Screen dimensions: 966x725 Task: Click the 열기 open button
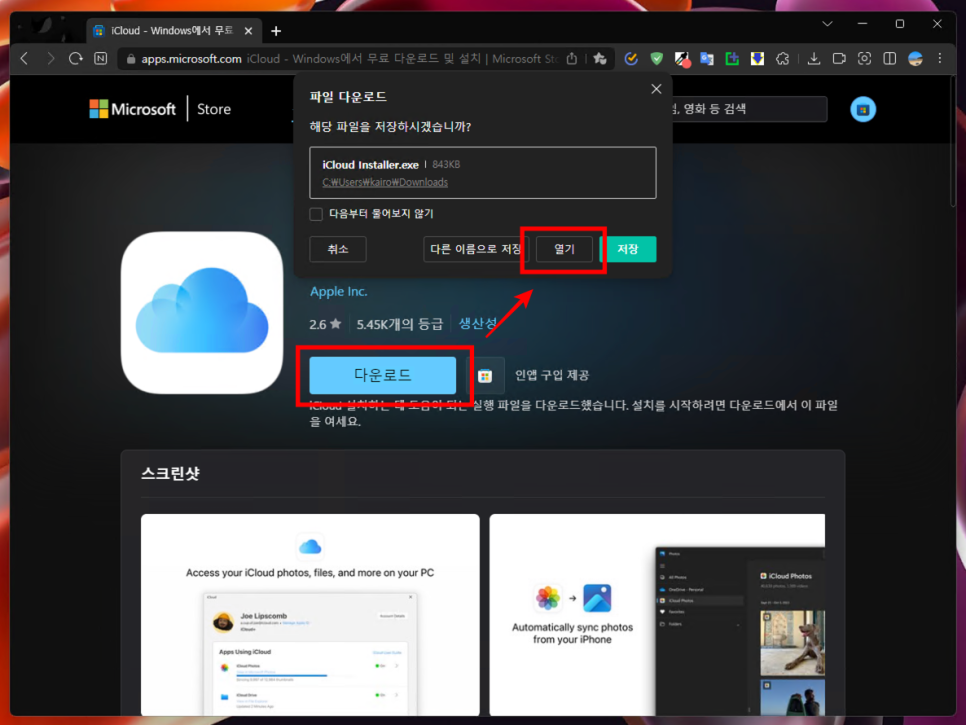pyautogui.click(x=564, y=249)
